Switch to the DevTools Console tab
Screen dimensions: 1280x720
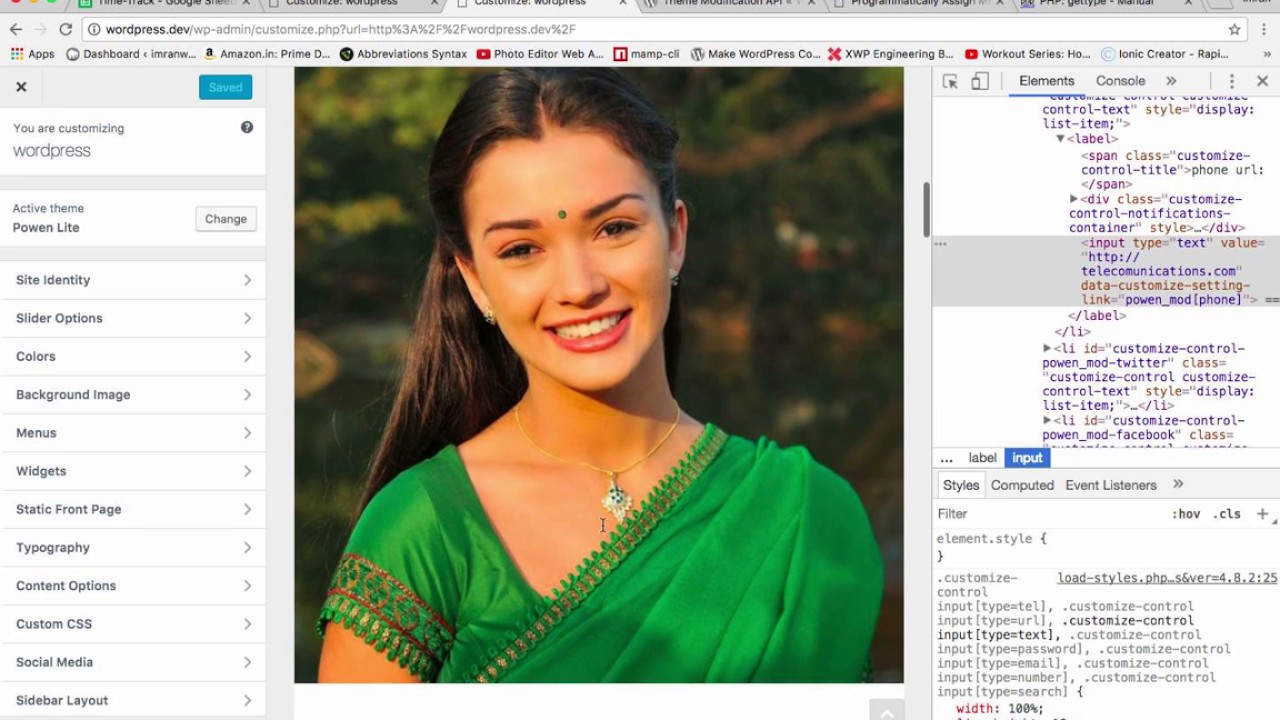(1120, 81)
